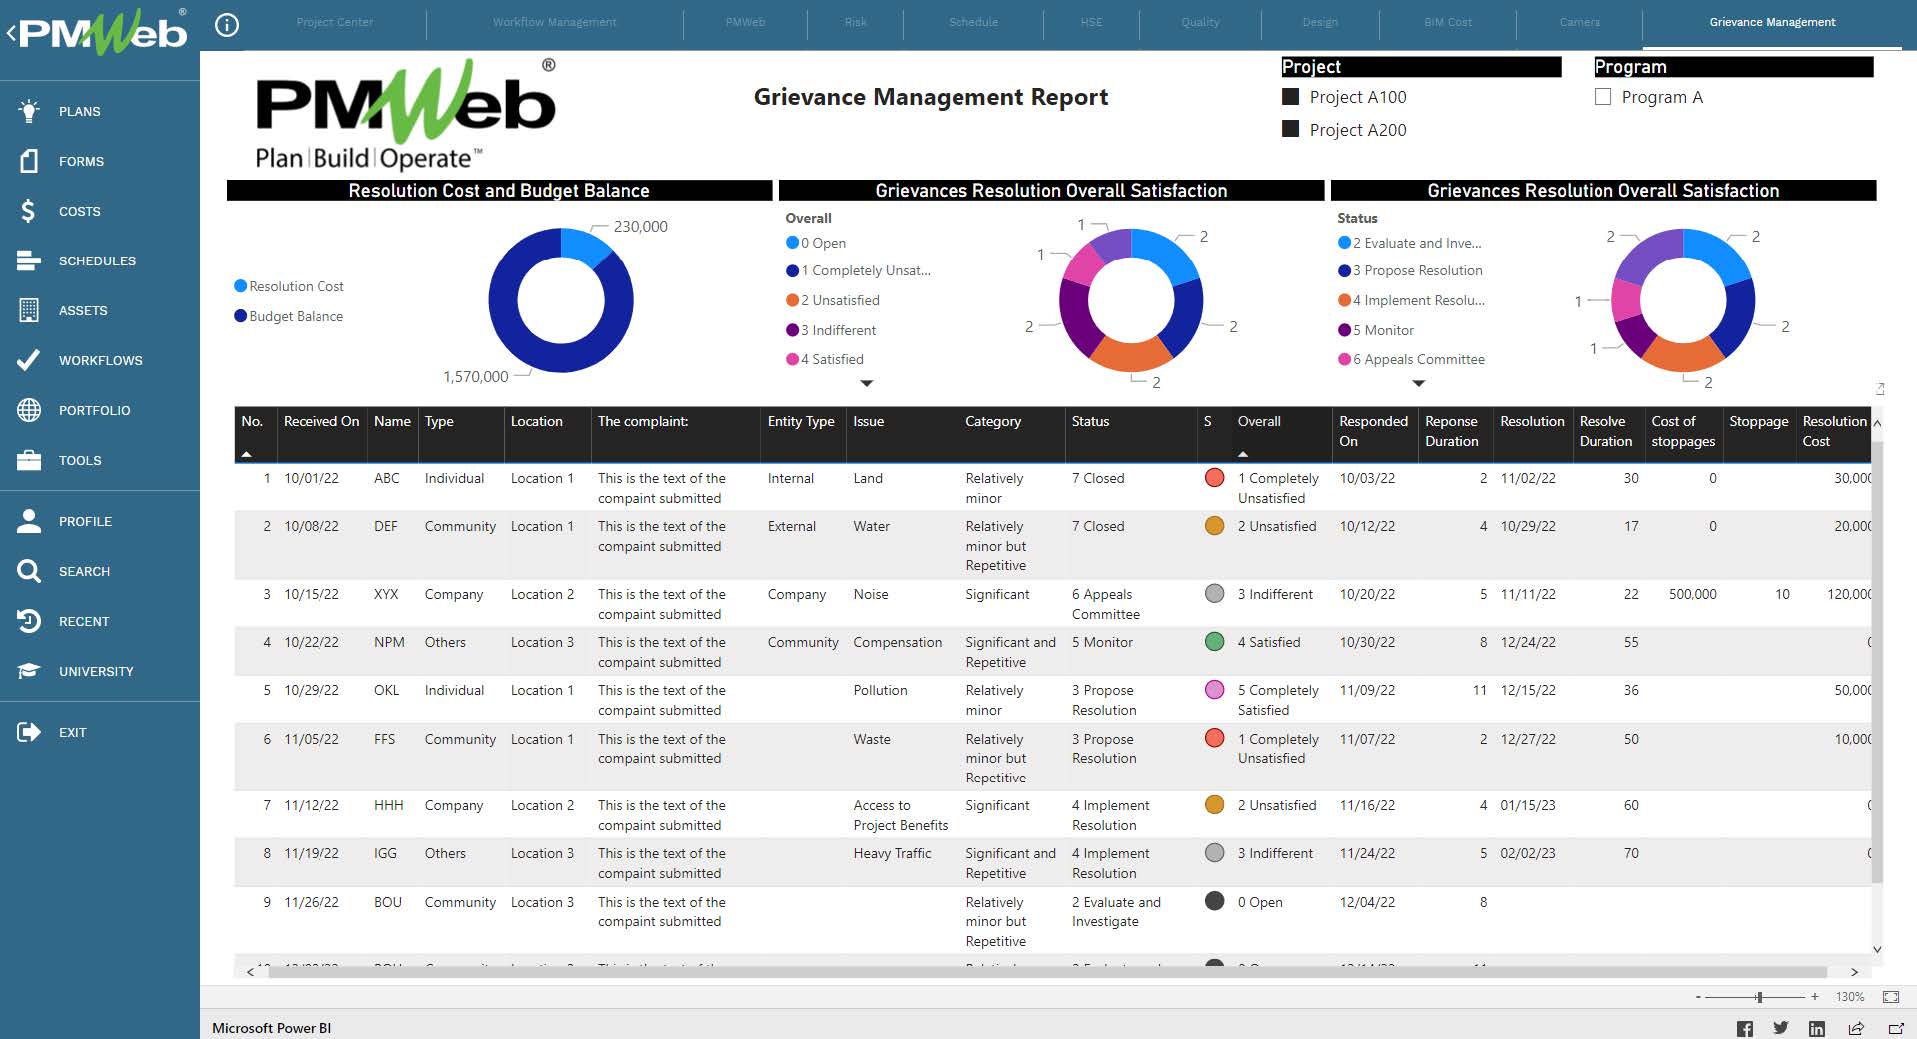Open the Plans lightbulb icon in sidebar
Viewport: 1917px width, 1039px height.
coord(29,111)
